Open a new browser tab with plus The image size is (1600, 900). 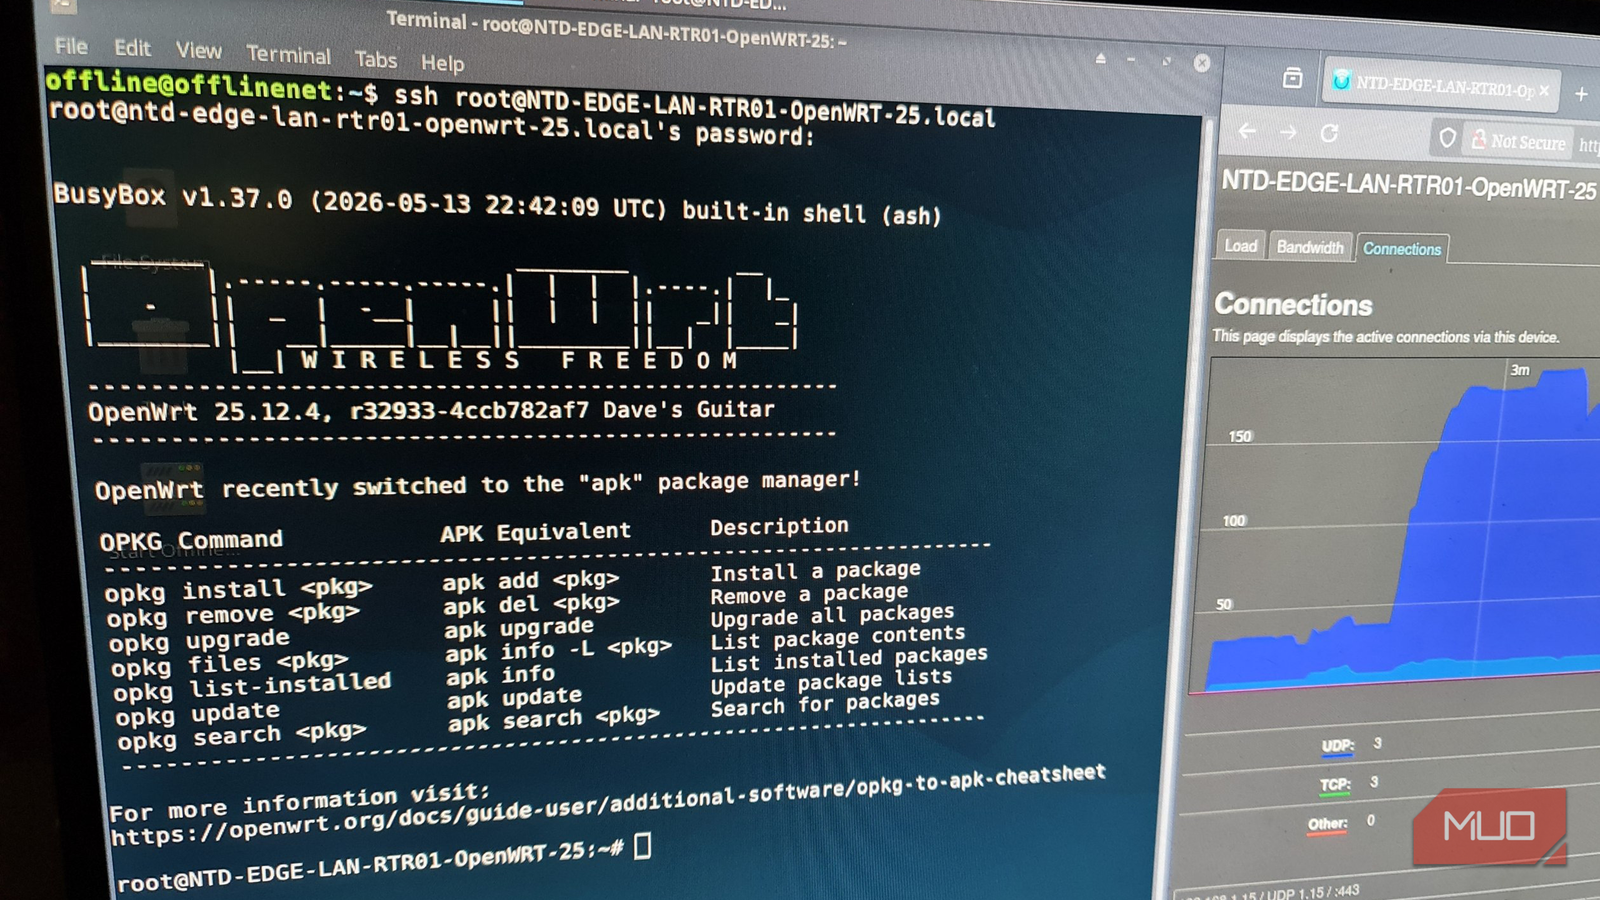1581,94
